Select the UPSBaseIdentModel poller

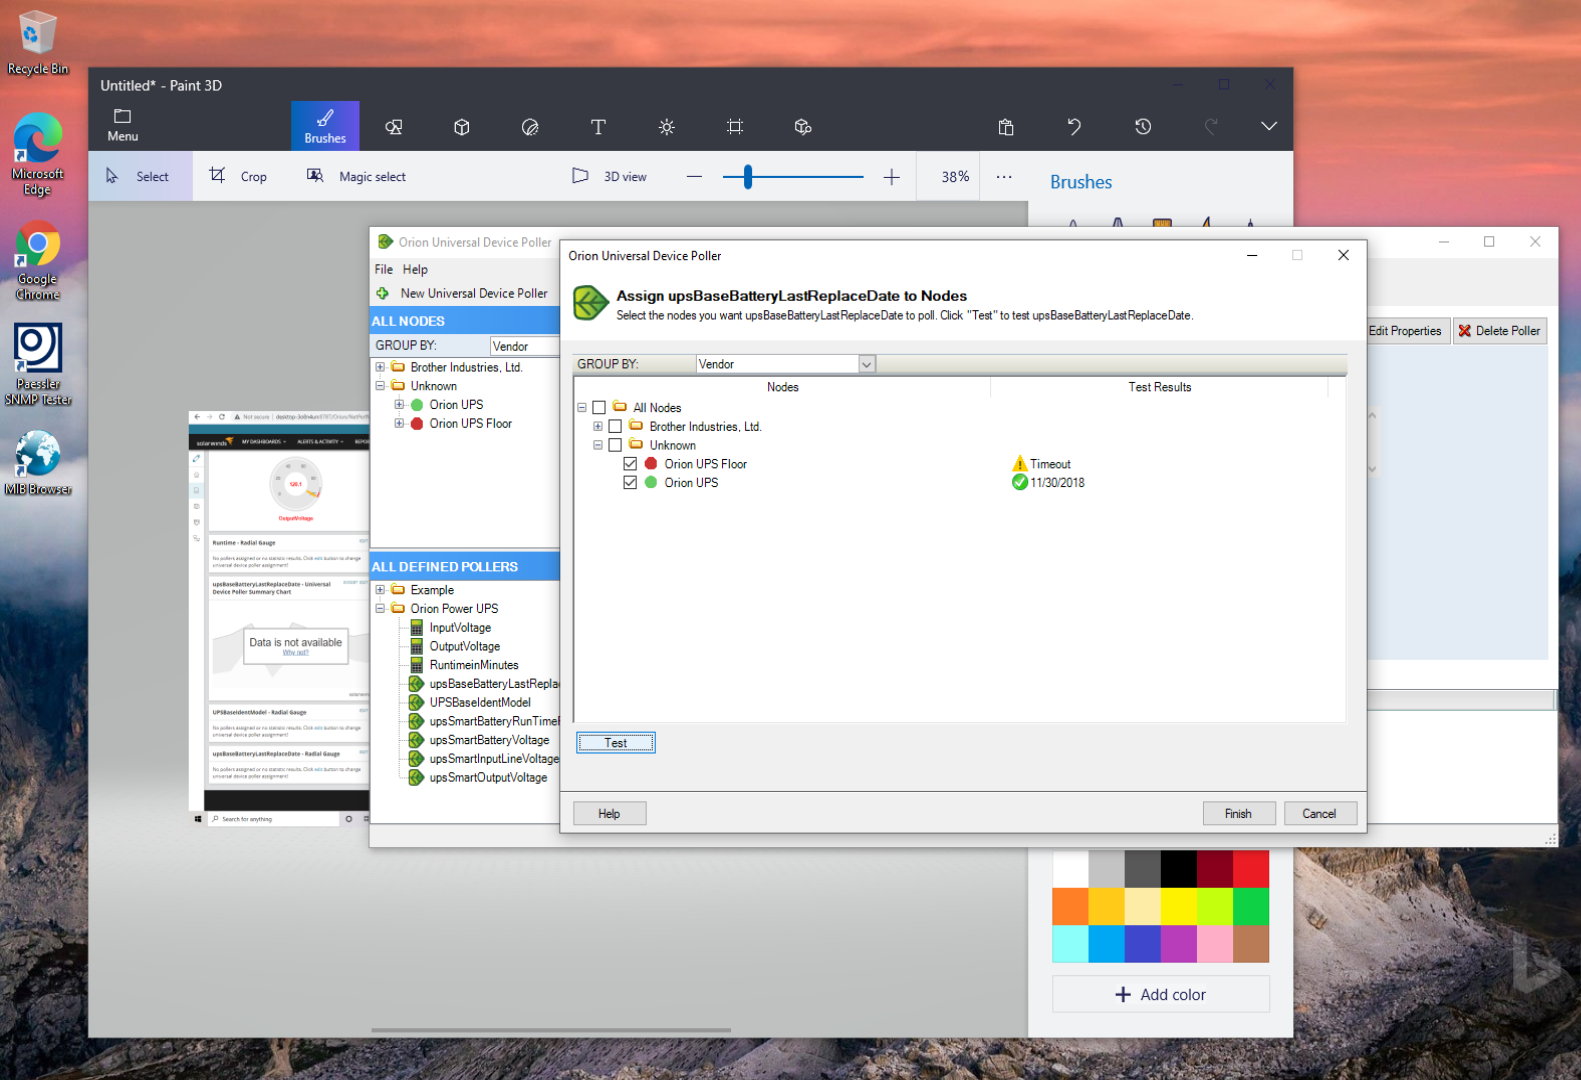480,703
